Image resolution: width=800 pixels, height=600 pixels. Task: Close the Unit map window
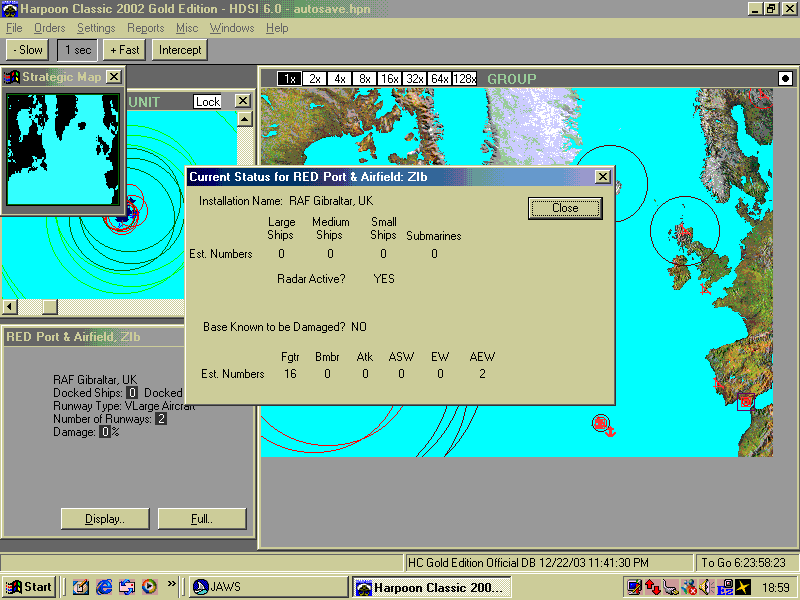point(243,101)
